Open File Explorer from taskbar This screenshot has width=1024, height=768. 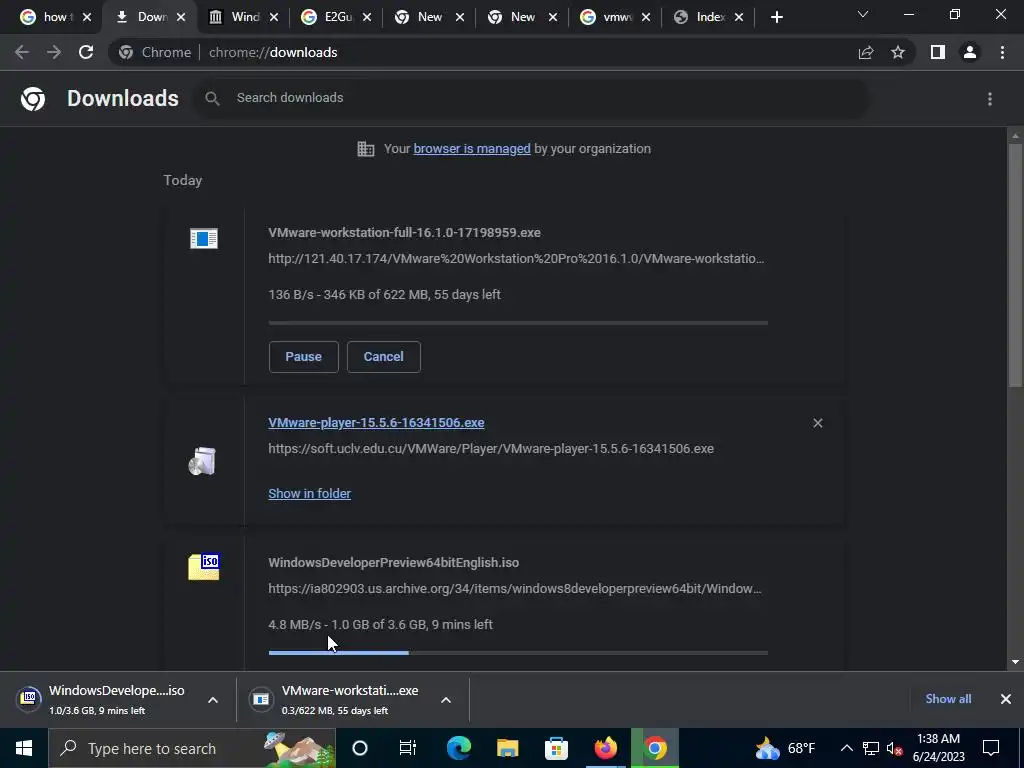tap(507, 748)
